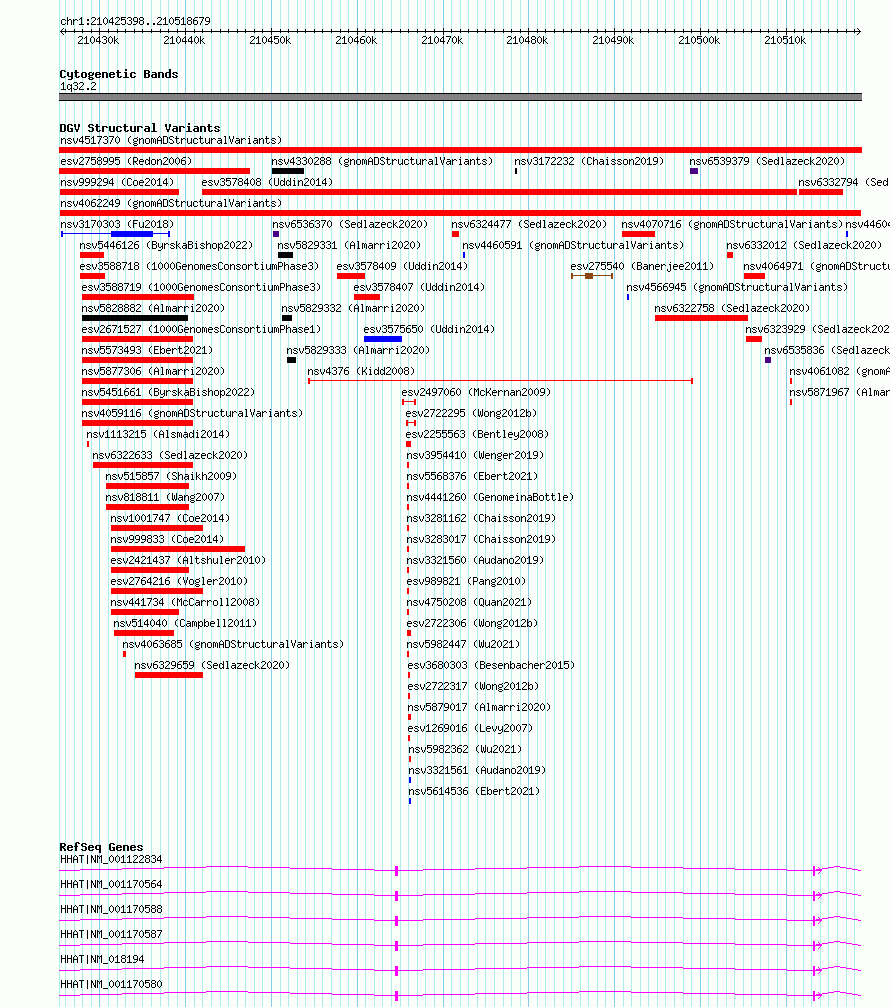
Task: Click the esv2421437 (Altshuler2010) label
Action: coord(188,560)
